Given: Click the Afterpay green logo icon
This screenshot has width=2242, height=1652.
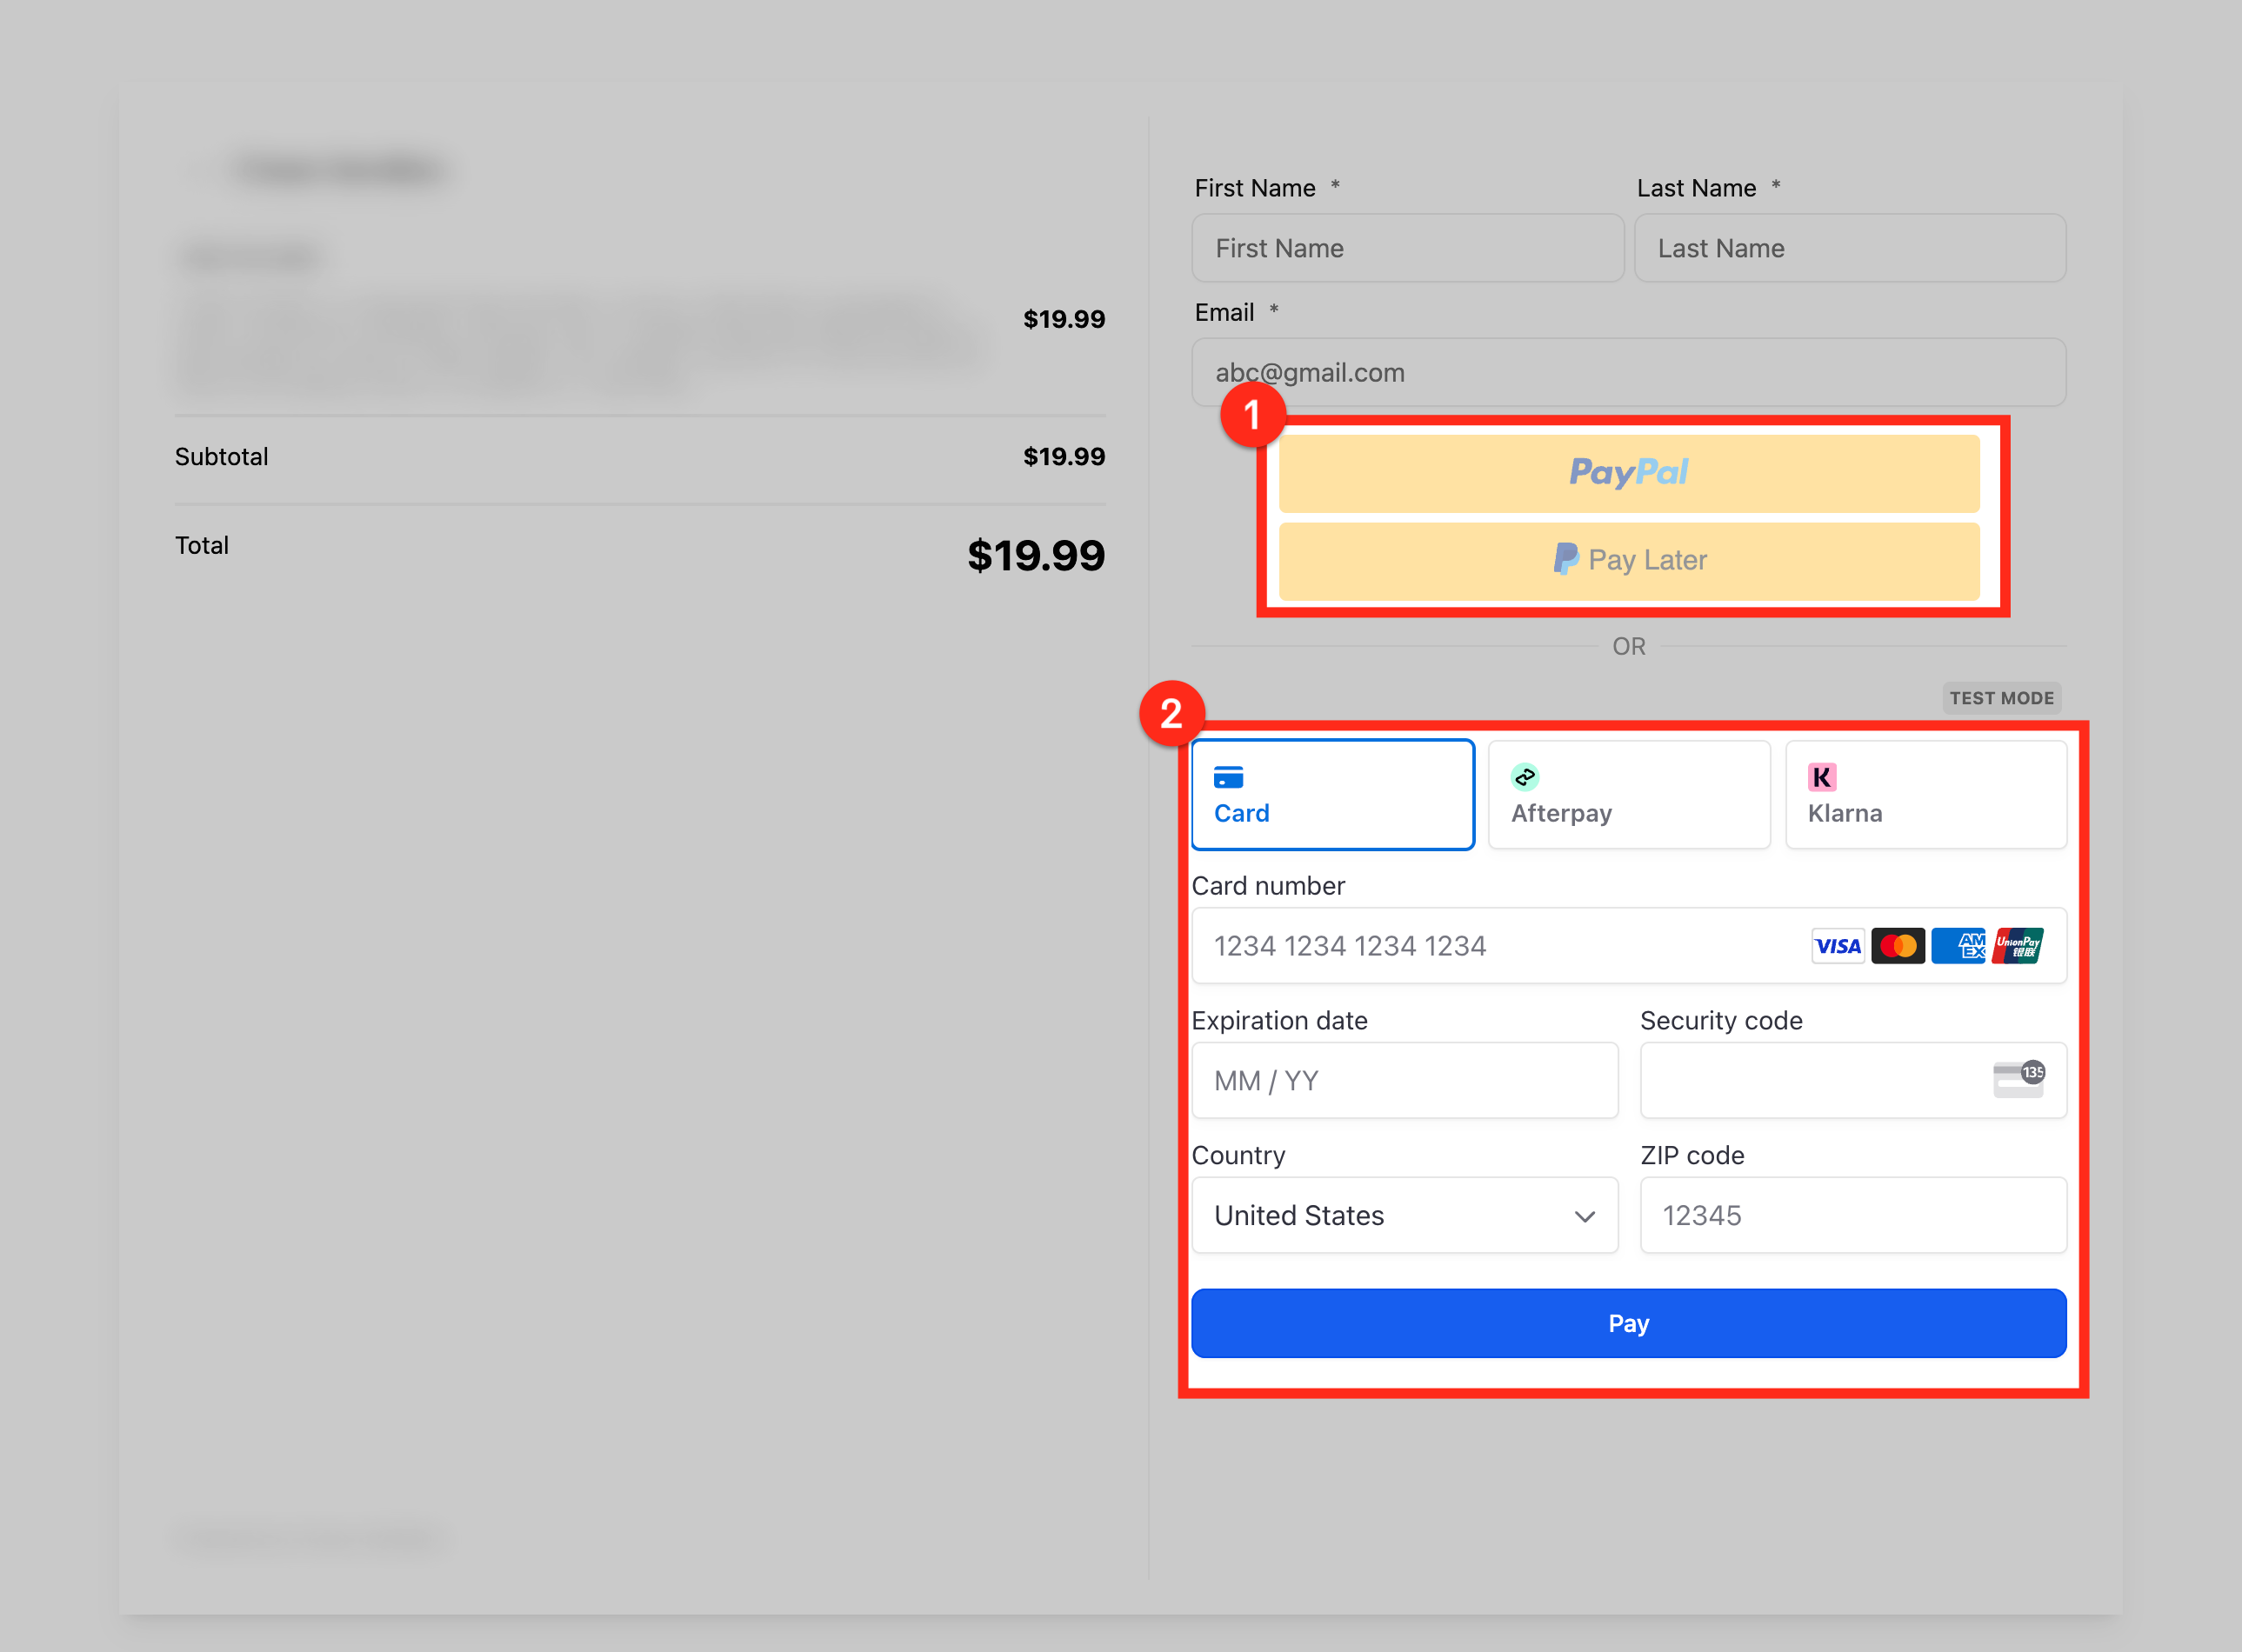Looking at the screenshot, I should click(1524, 777).
